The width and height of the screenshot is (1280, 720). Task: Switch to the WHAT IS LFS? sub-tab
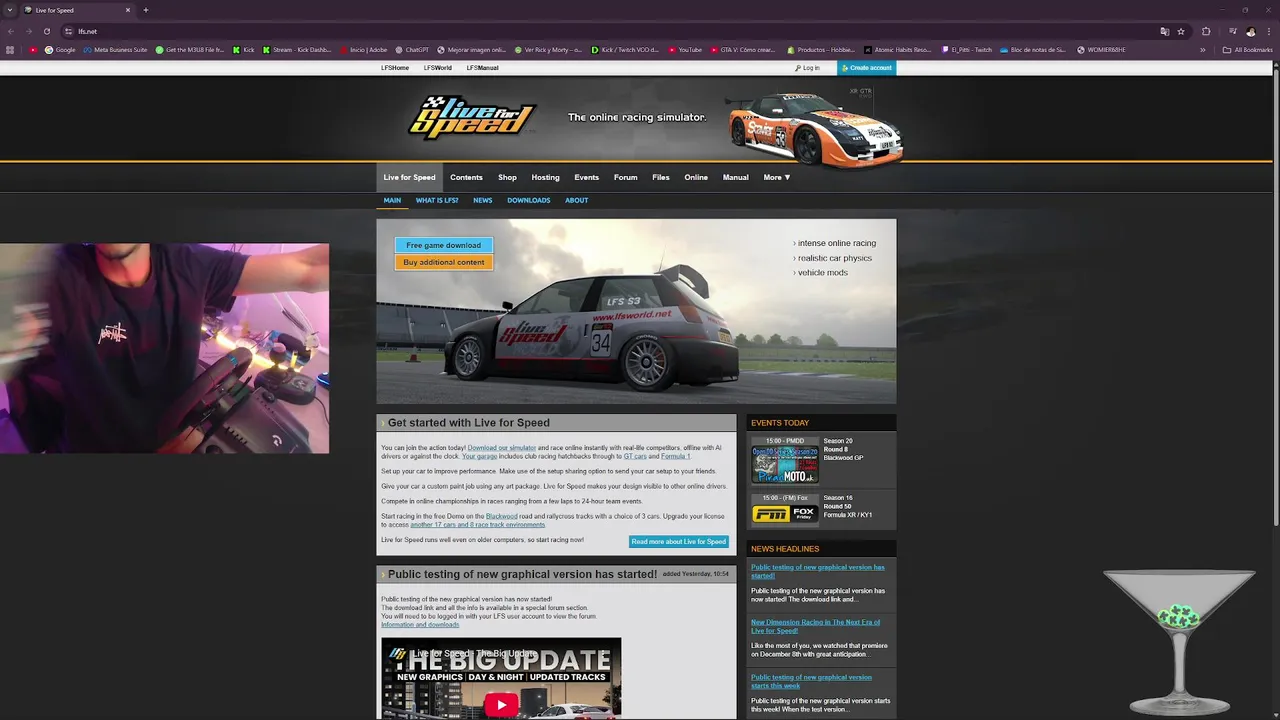pyautogui.click(x=437, y=200)
